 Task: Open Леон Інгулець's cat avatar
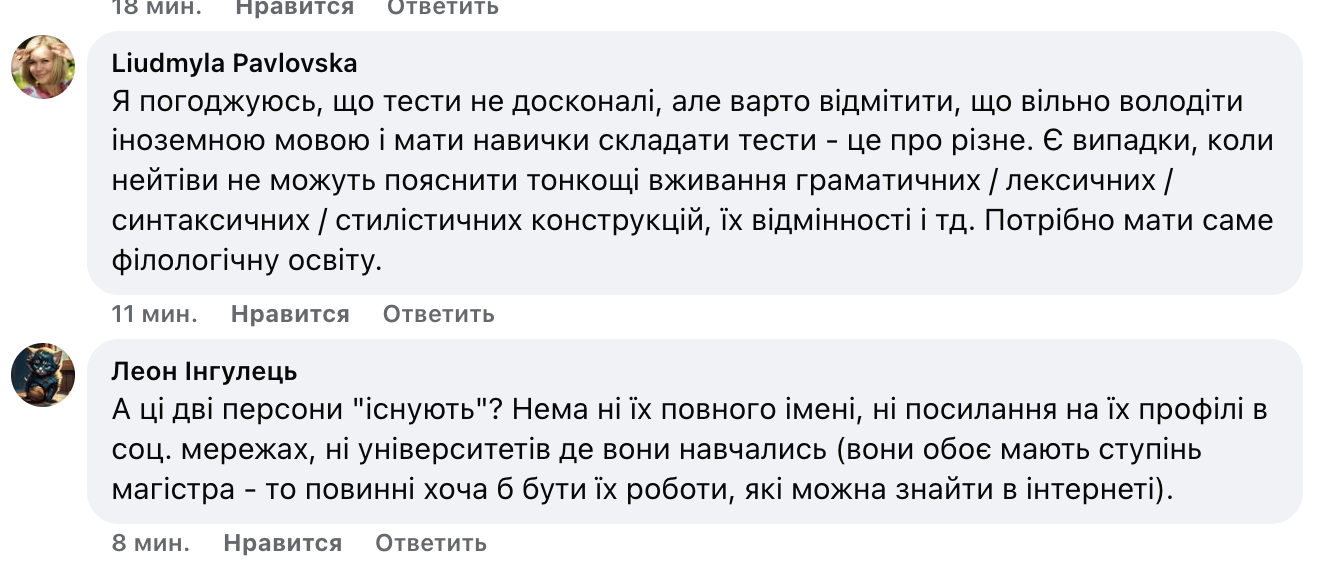(x=43, y=375)
